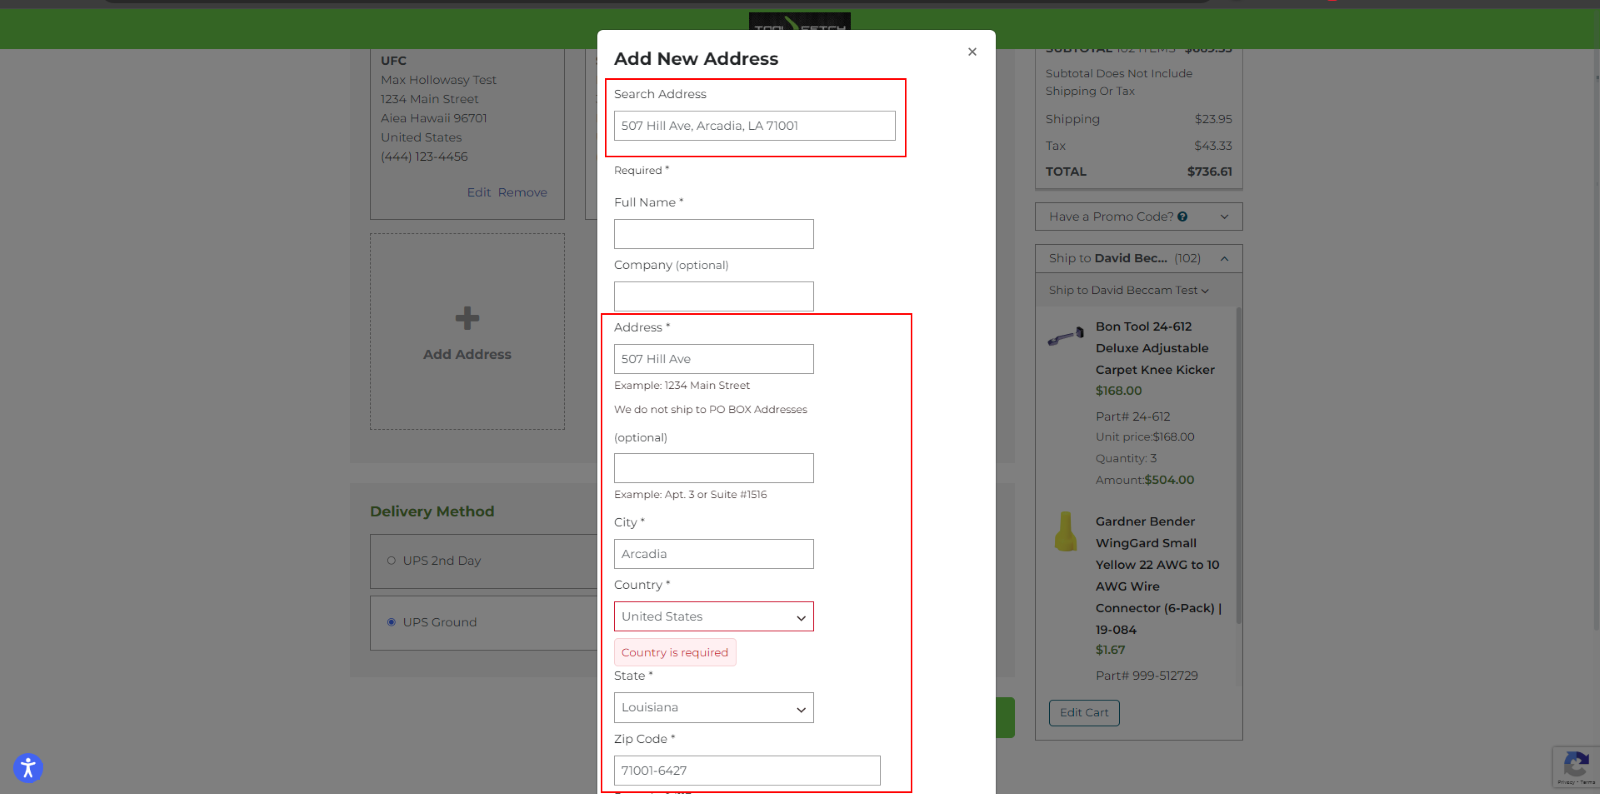Select UPS 2nd Day delivery option
Viewport: 1600px width, 794px height.
coord(392,561)
